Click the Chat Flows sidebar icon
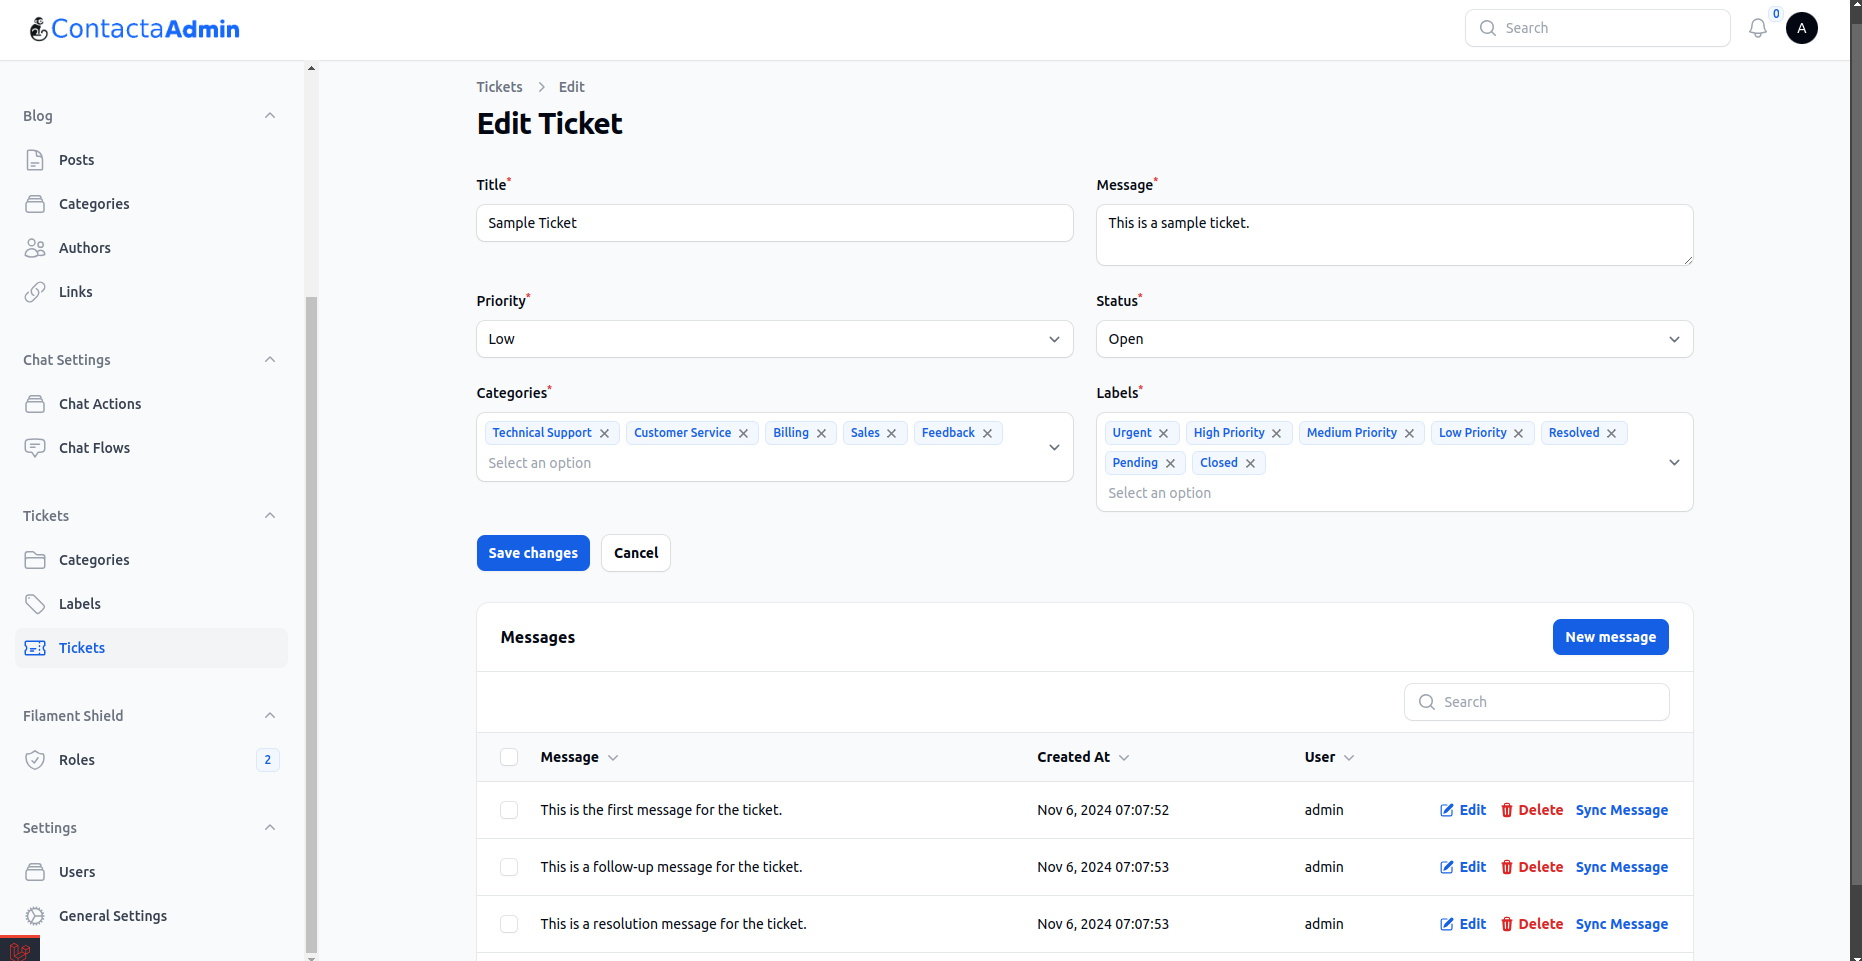The height and width of the screenshot is (961, 1862). coord(35,448)
